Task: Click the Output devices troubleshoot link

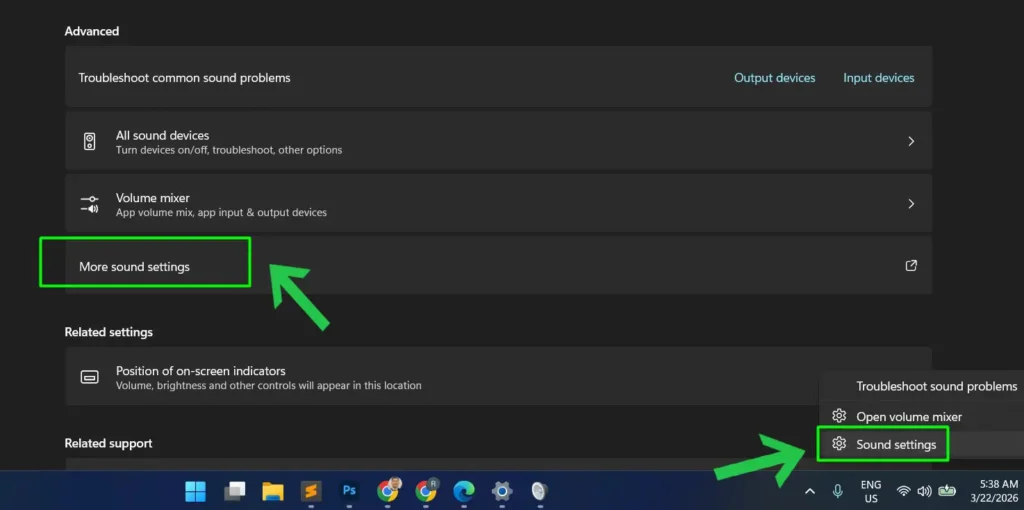Action: pyautogui.click(x=775, y=78)
